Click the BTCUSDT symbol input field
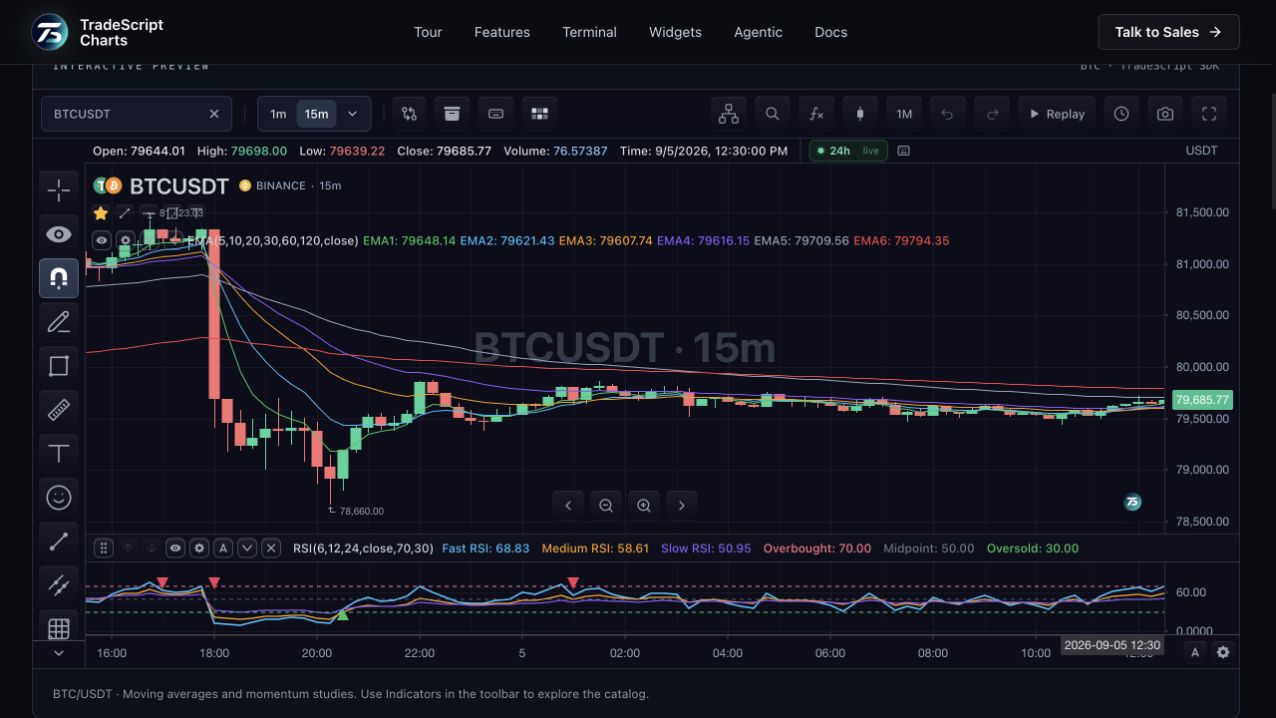The image size is (1276, 718). tap(136, 114)
